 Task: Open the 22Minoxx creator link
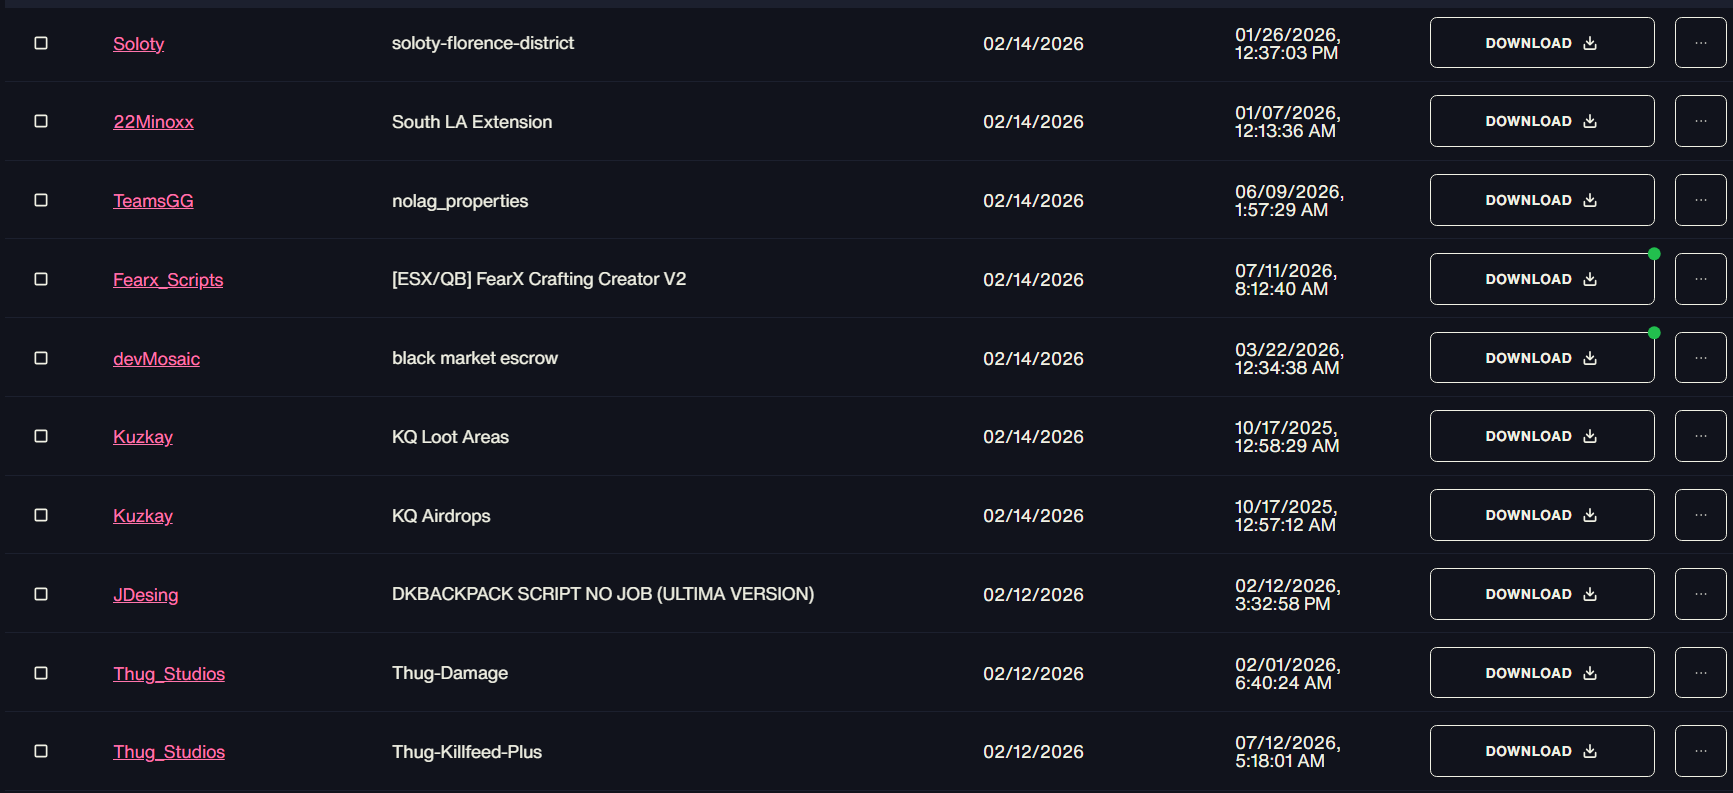(153, 122)
